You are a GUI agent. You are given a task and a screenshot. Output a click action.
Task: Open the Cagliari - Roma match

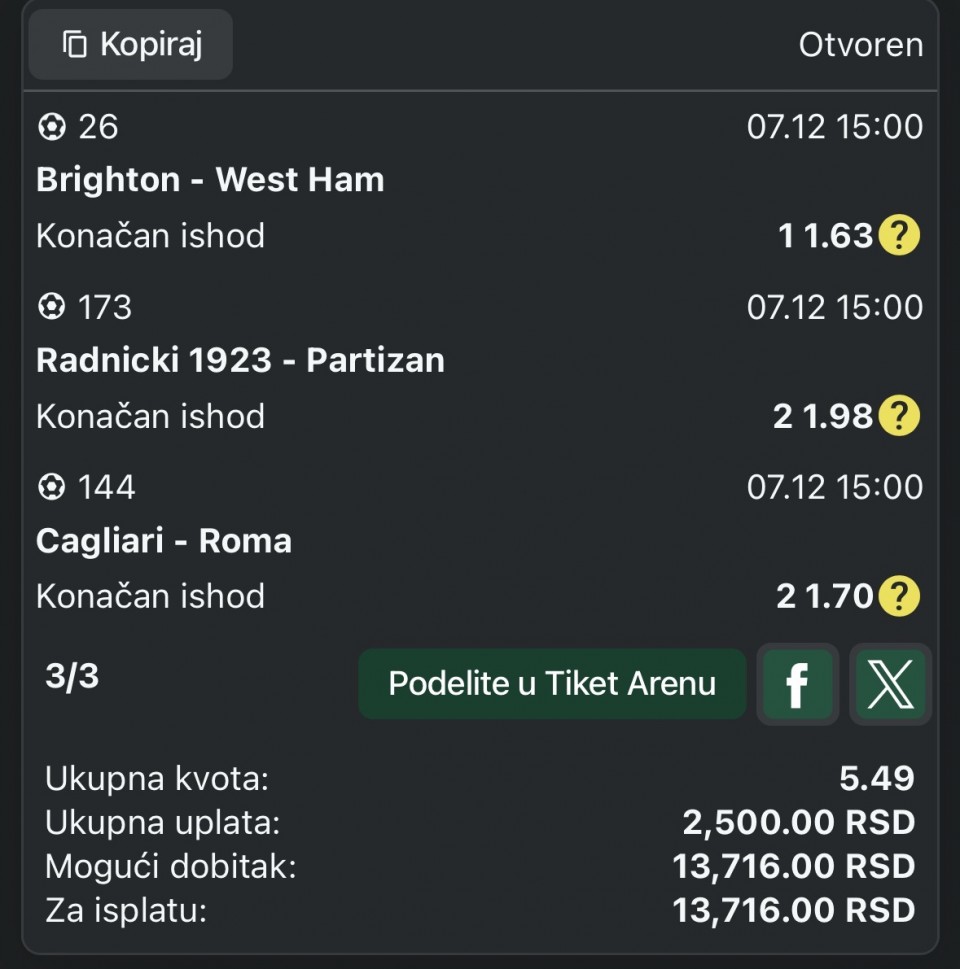click(164, 540)
